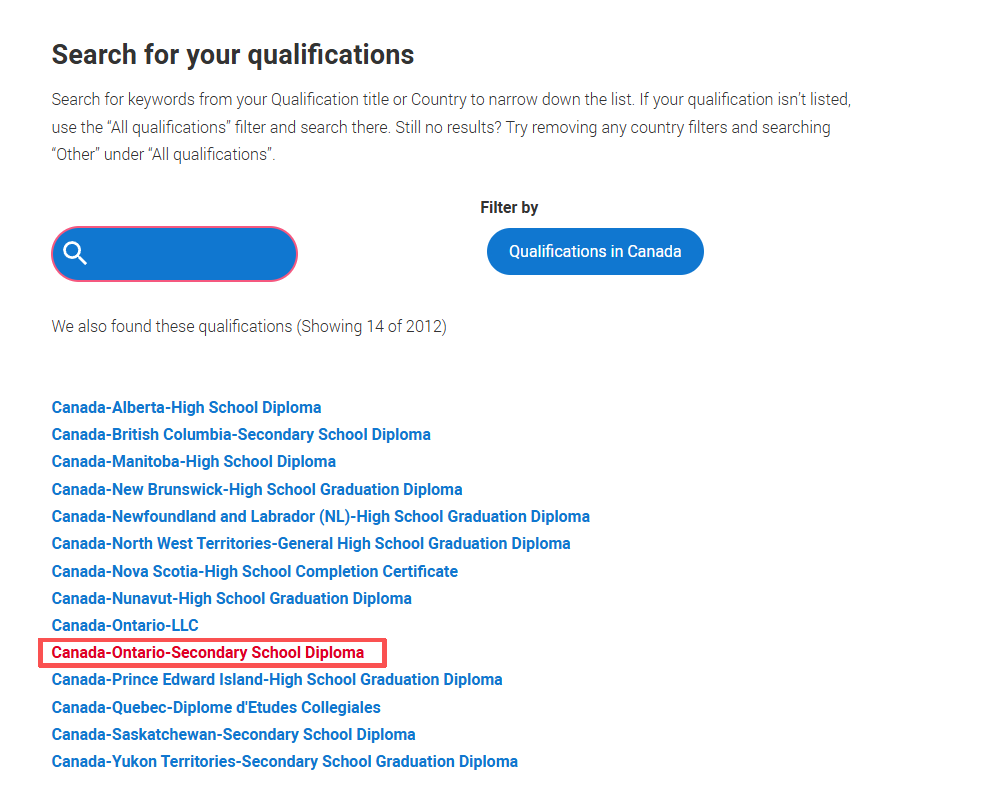This screenshot has width=994, height=807.
Task: Click the Qualifications in Canada filter button
Action: tap(595, 251)
